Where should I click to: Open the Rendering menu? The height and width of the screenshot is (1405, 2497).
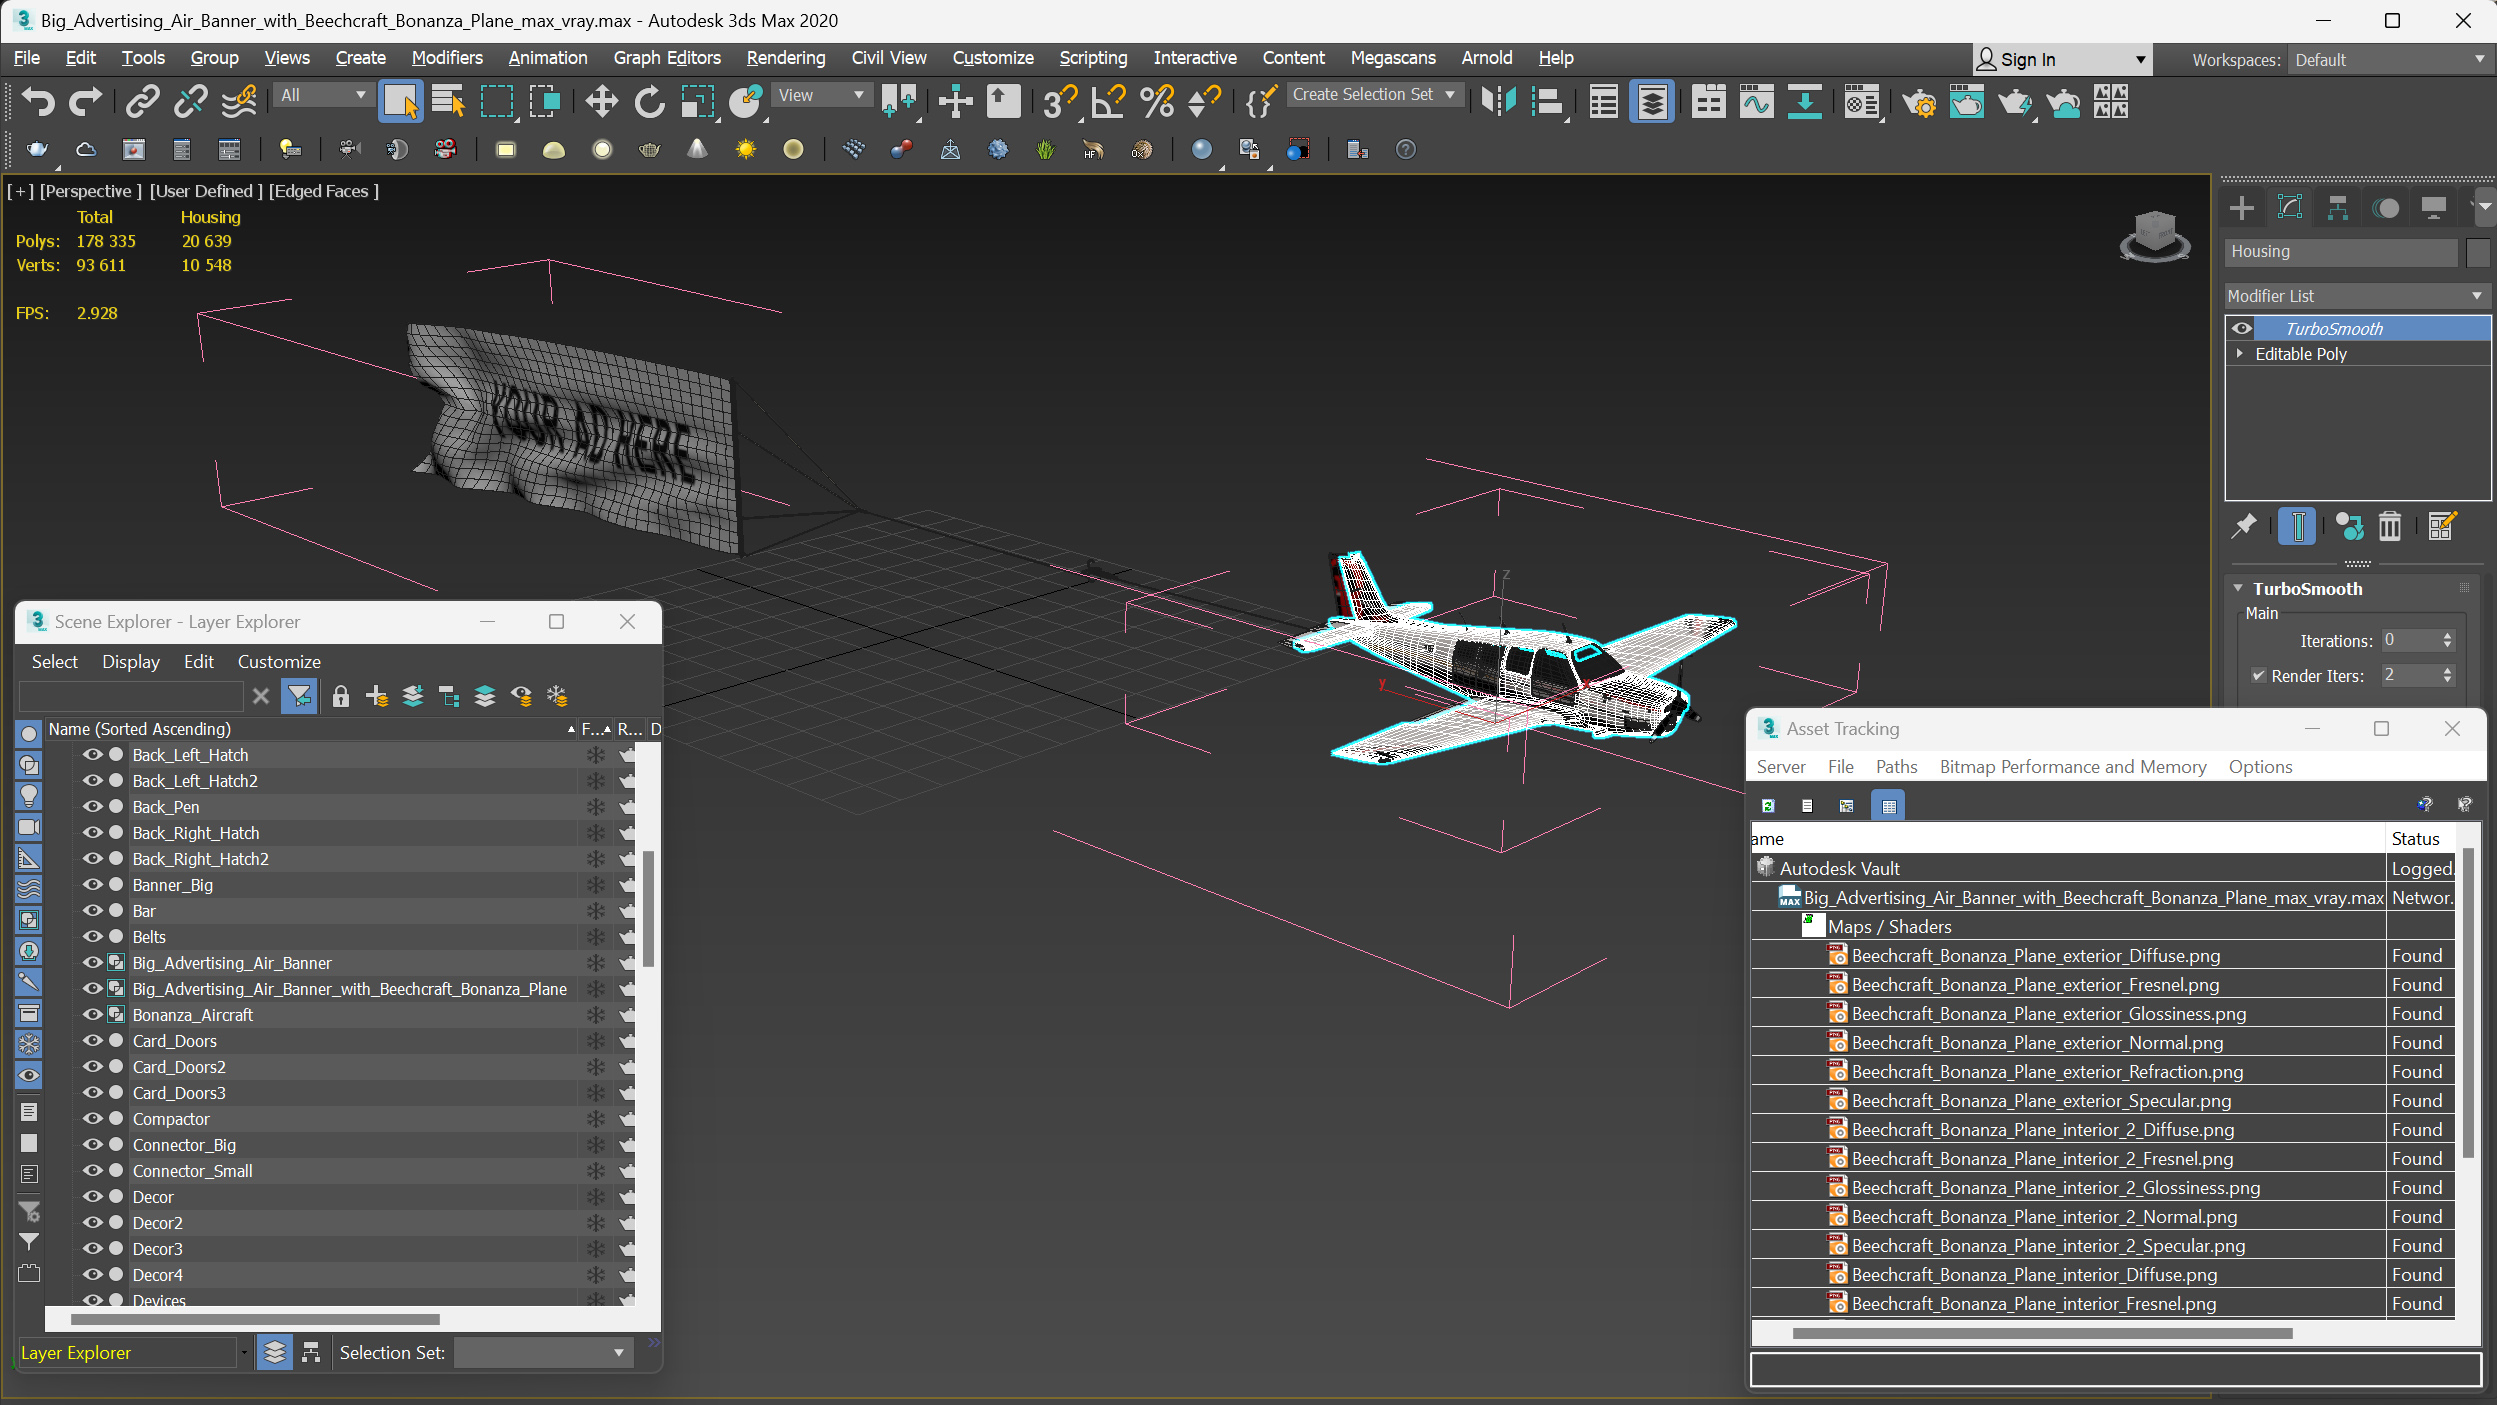[x=786, y=58]
